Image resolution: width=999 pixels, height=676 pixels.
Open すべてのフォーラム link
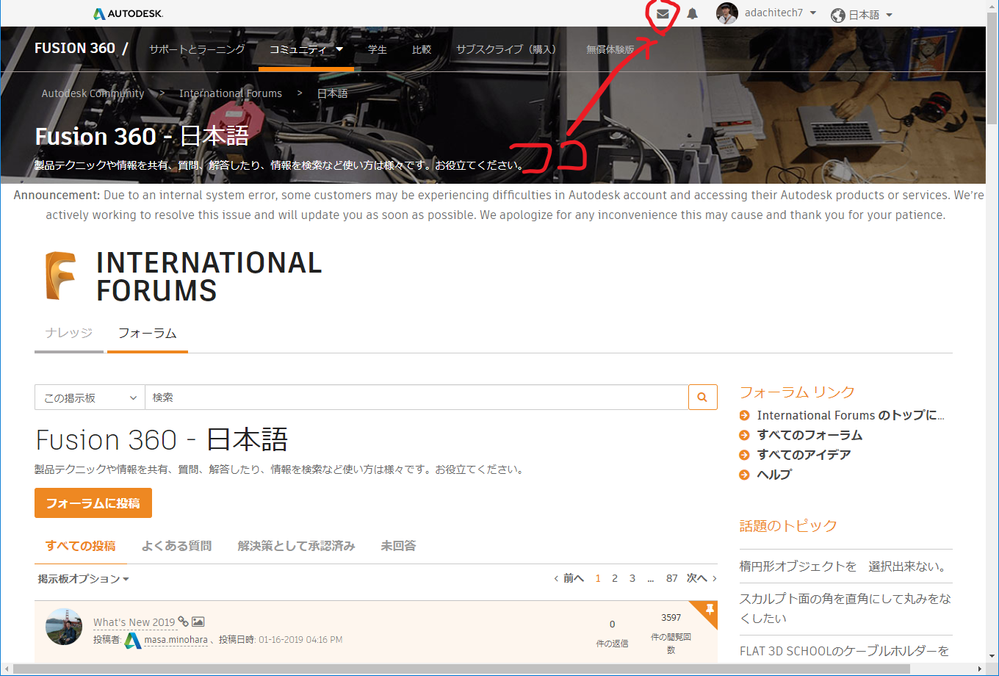point(809,435)
